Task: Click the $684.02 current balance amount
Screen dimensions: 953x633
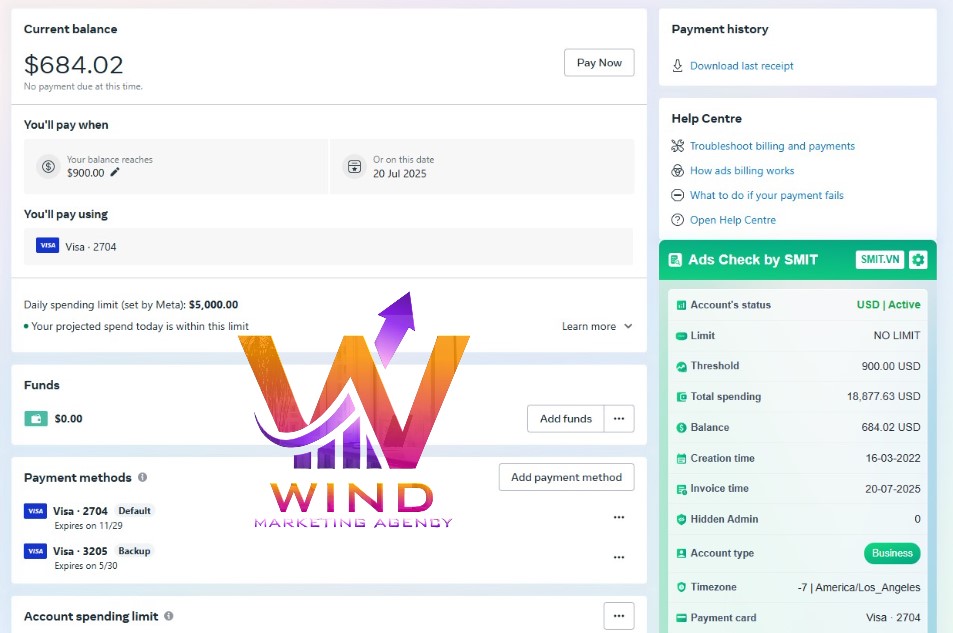Action: coord(74,64)
